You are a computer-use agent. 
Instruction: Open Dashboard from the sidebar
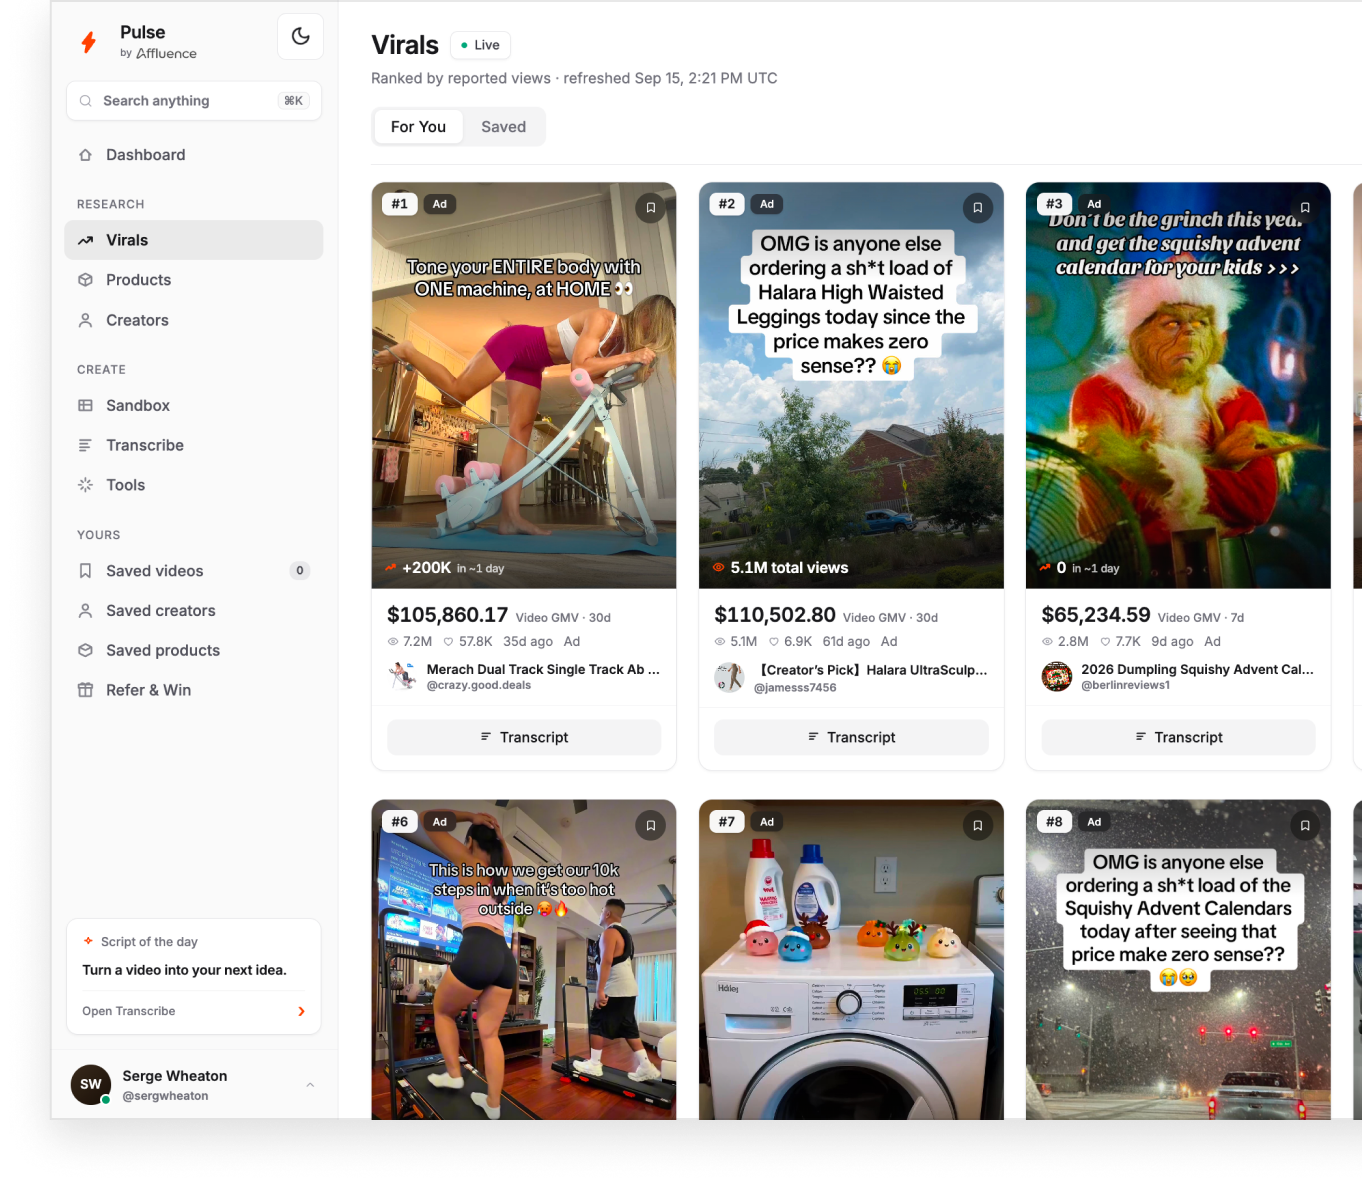point(194,155)
